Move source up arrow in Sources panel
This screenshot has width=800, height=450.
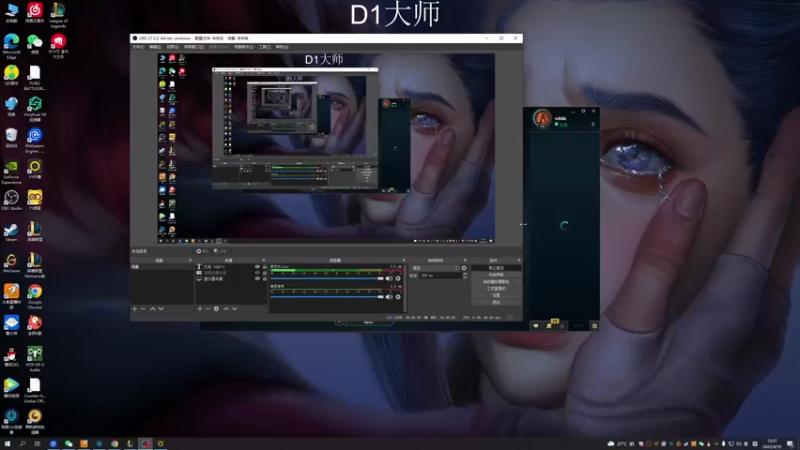226,309
